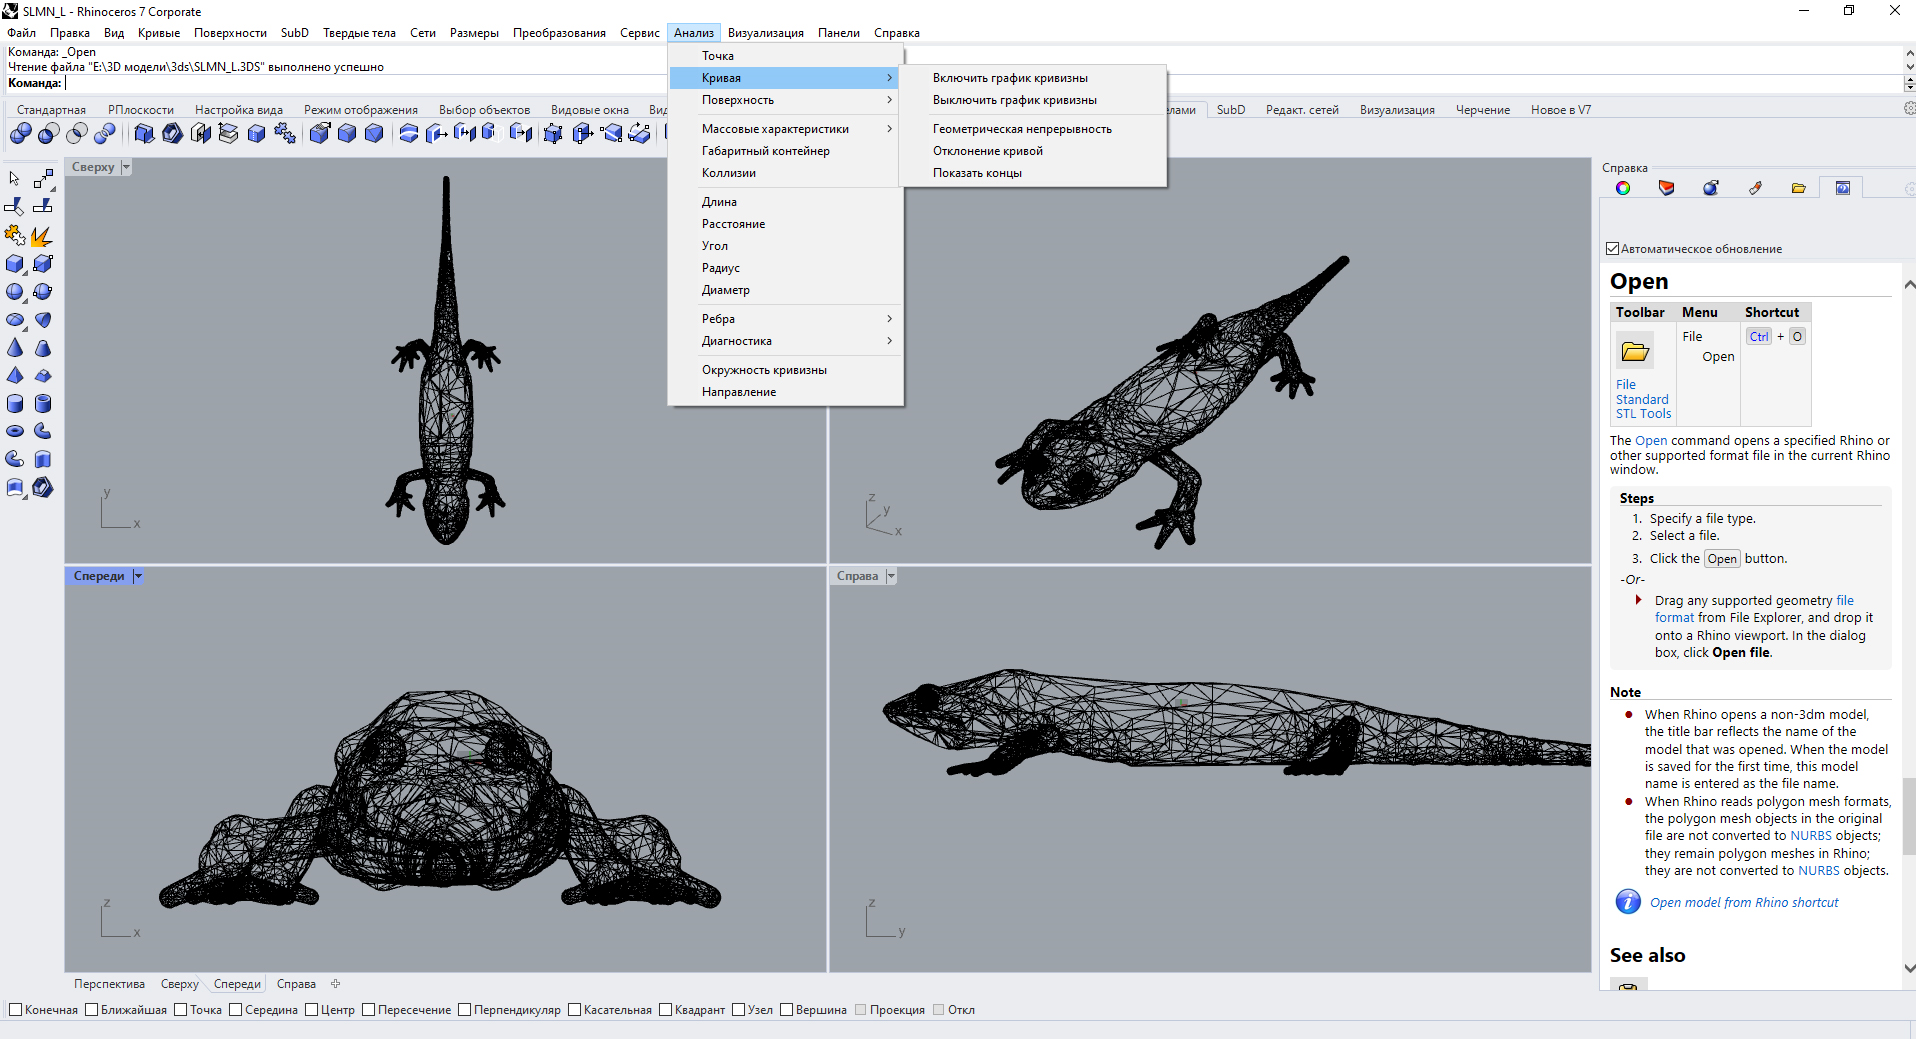Select the Cone solid tool
The width and height of the screenshot is (1916, 1039).
pyautogui.click(x=15, y=348)
